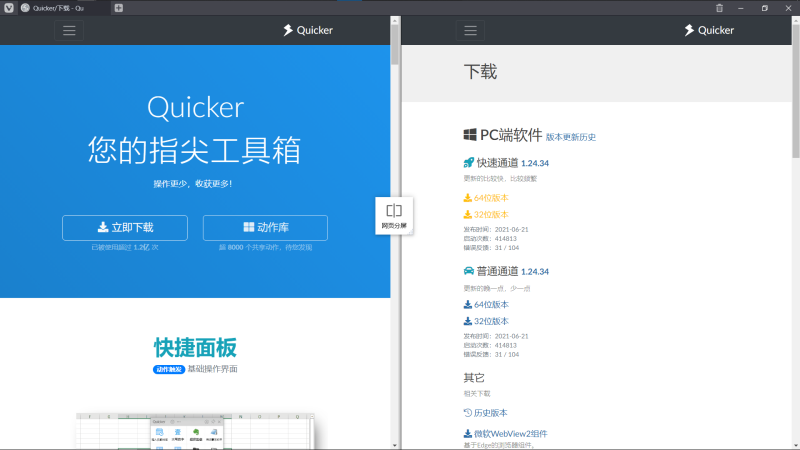Click the right page scrollbar thumb
Screen dimensions: 800x450
796,91
